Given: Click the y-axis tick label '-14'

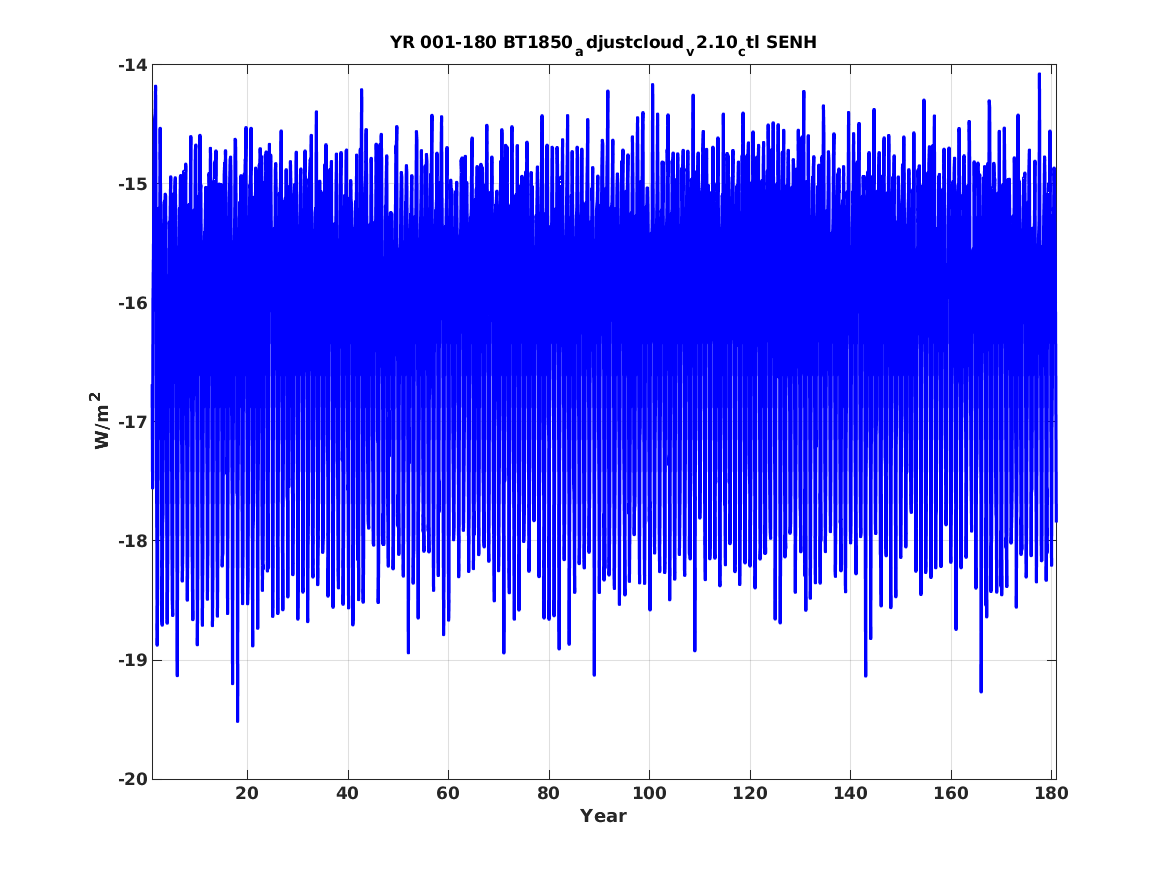Looking at the screenshot, I should tap(132, 65).
